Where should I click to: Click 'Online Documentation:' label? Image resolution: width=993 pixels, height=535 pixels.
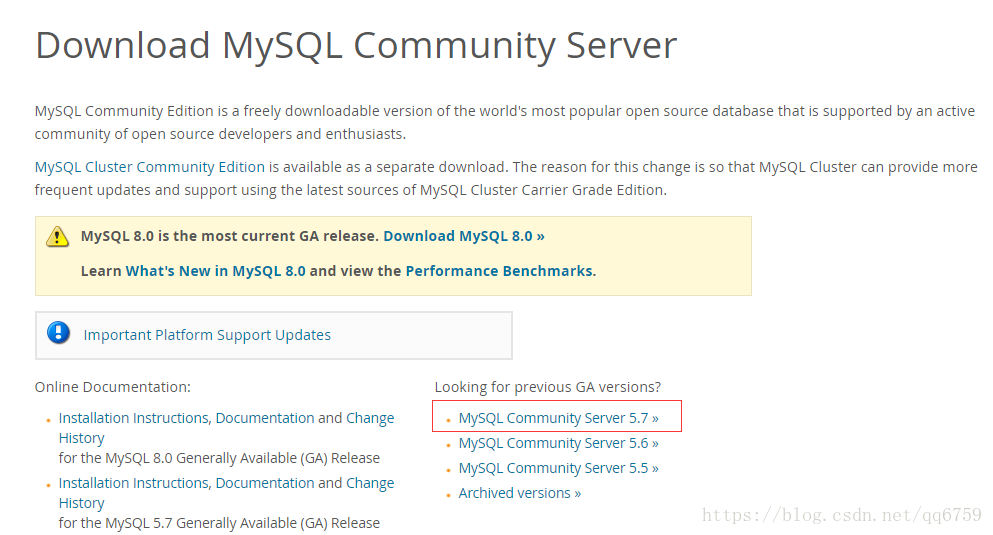112,387
